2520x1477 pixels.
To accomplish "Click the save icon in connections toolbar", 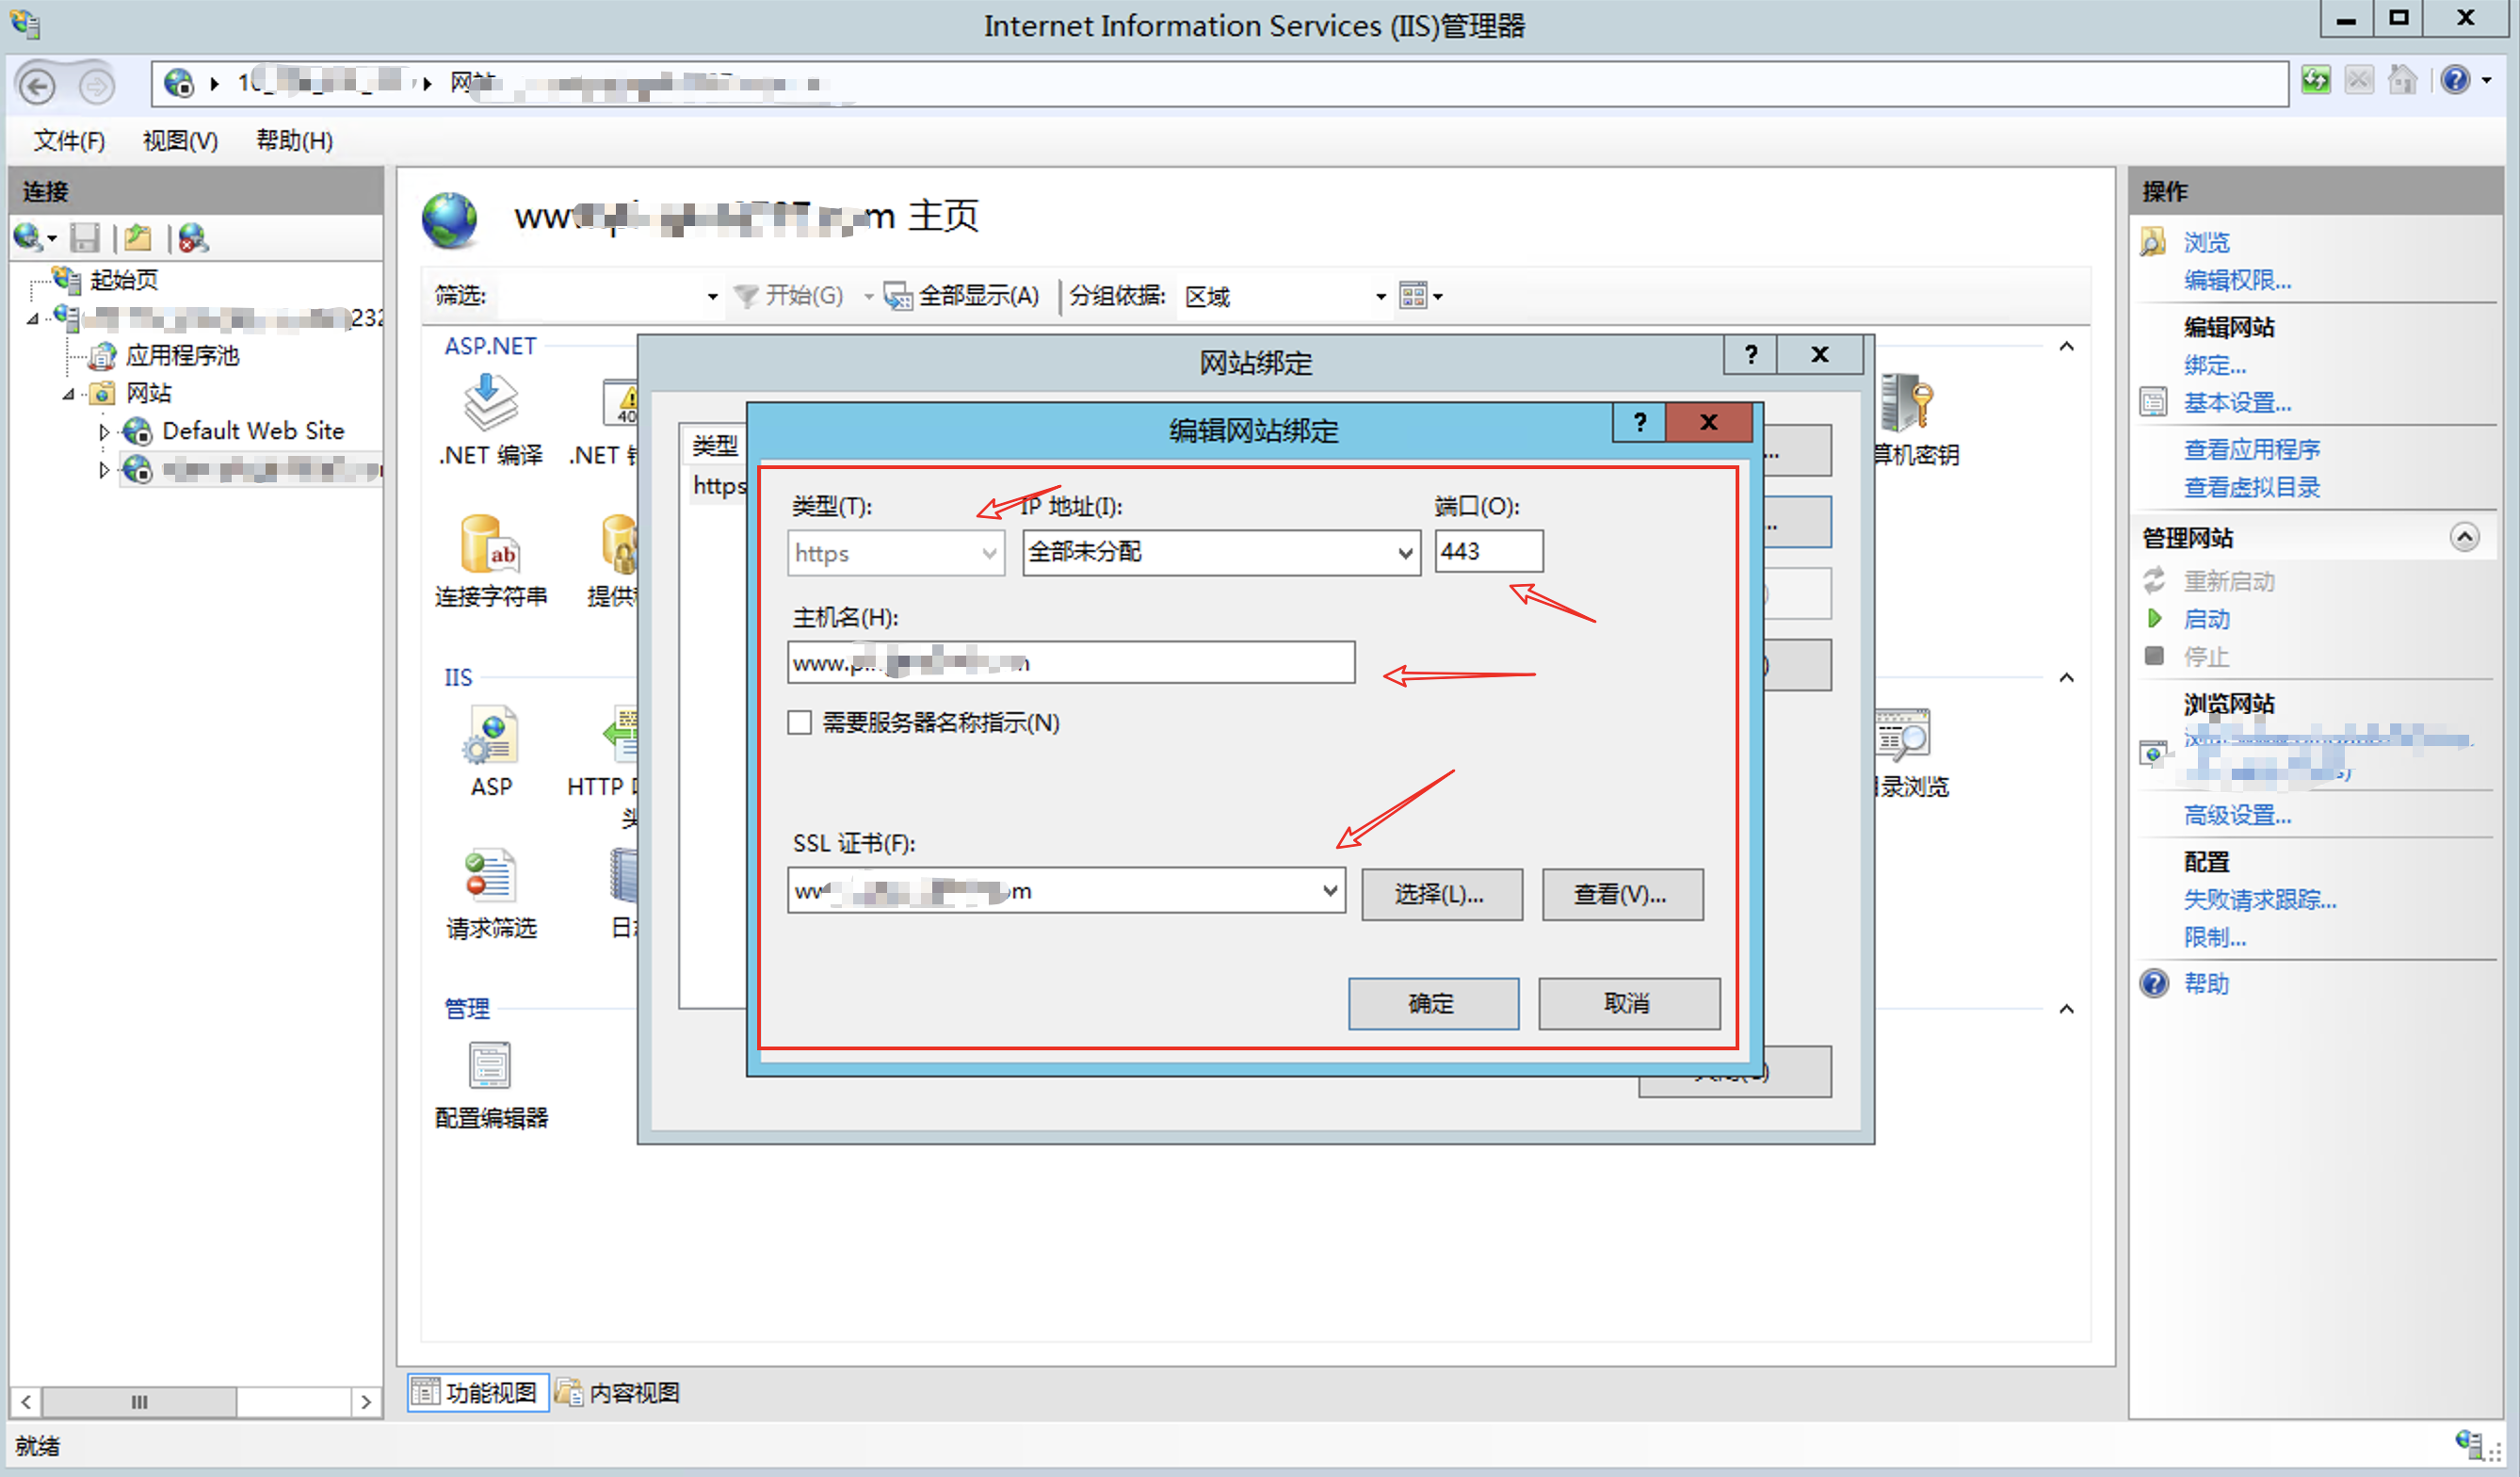I will (x=85, y=238).
